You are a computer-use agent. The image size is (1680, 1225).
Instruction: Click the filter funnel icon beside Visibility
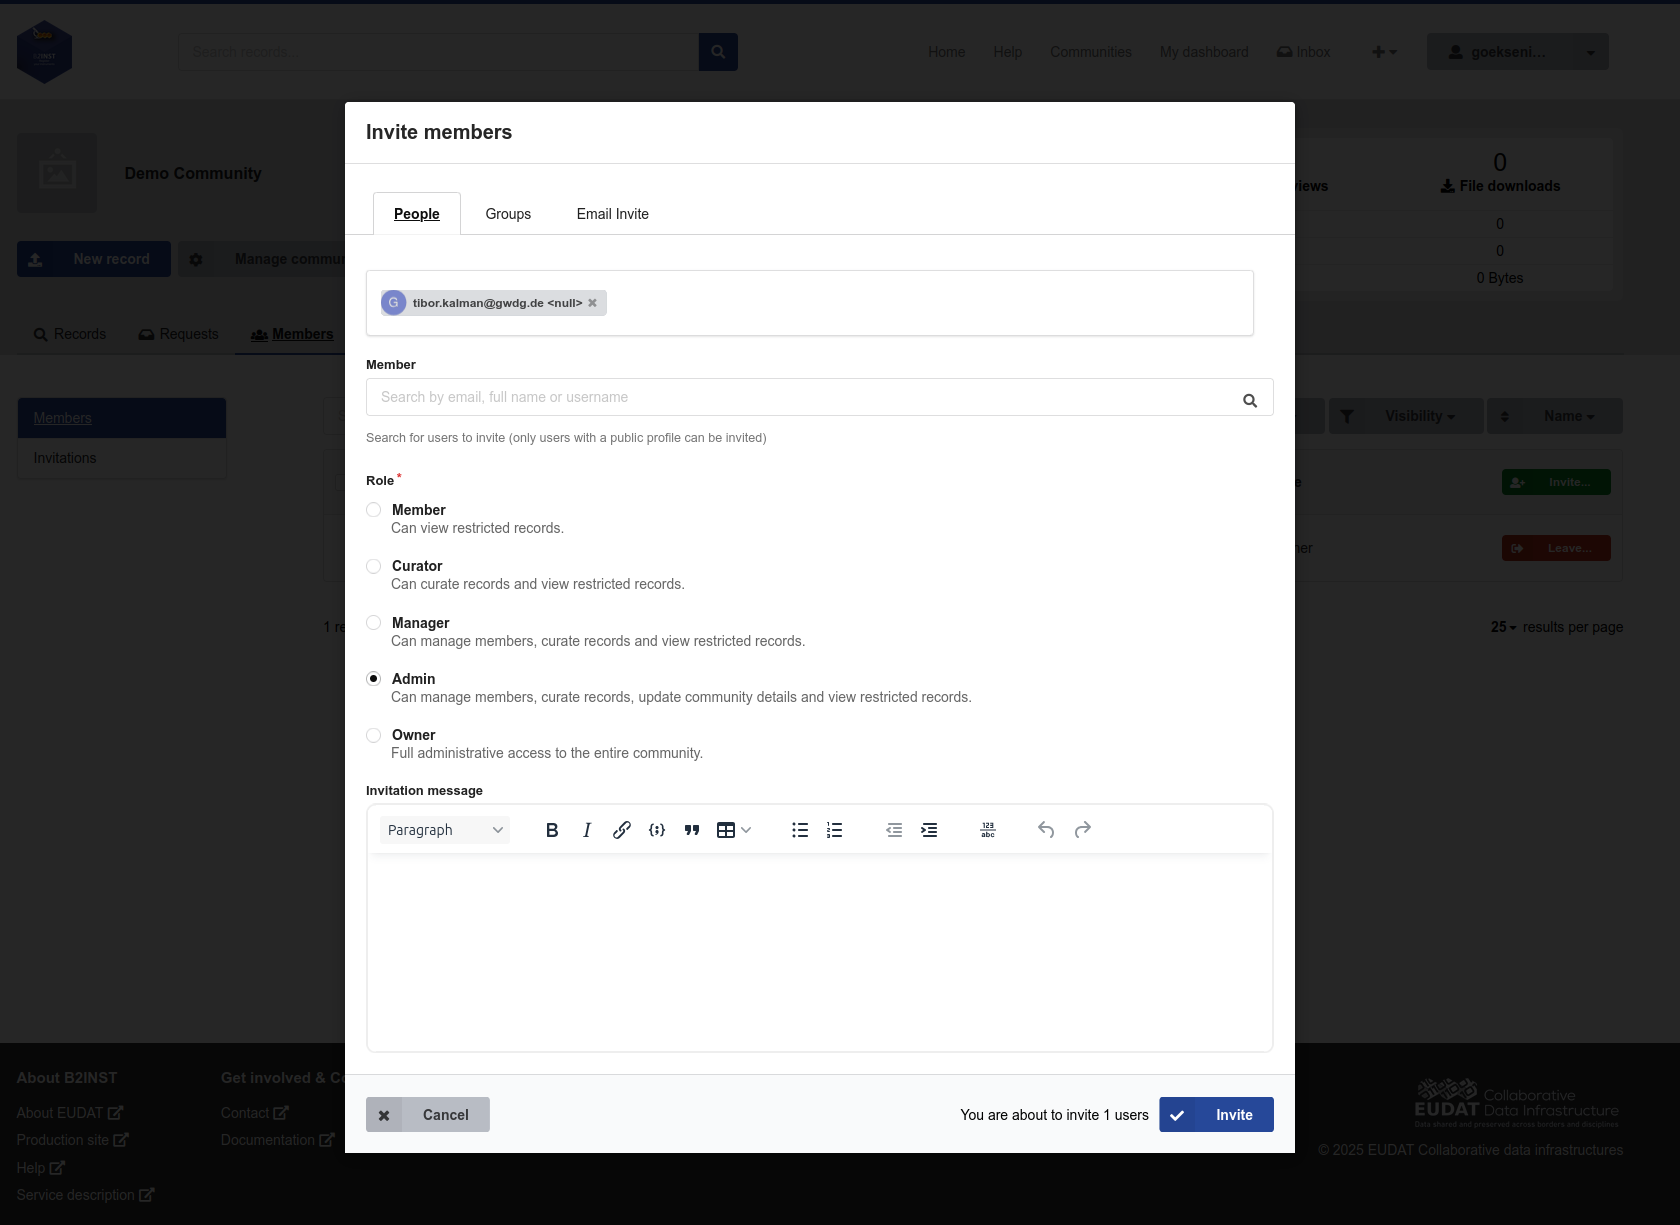click(1347, 416)
